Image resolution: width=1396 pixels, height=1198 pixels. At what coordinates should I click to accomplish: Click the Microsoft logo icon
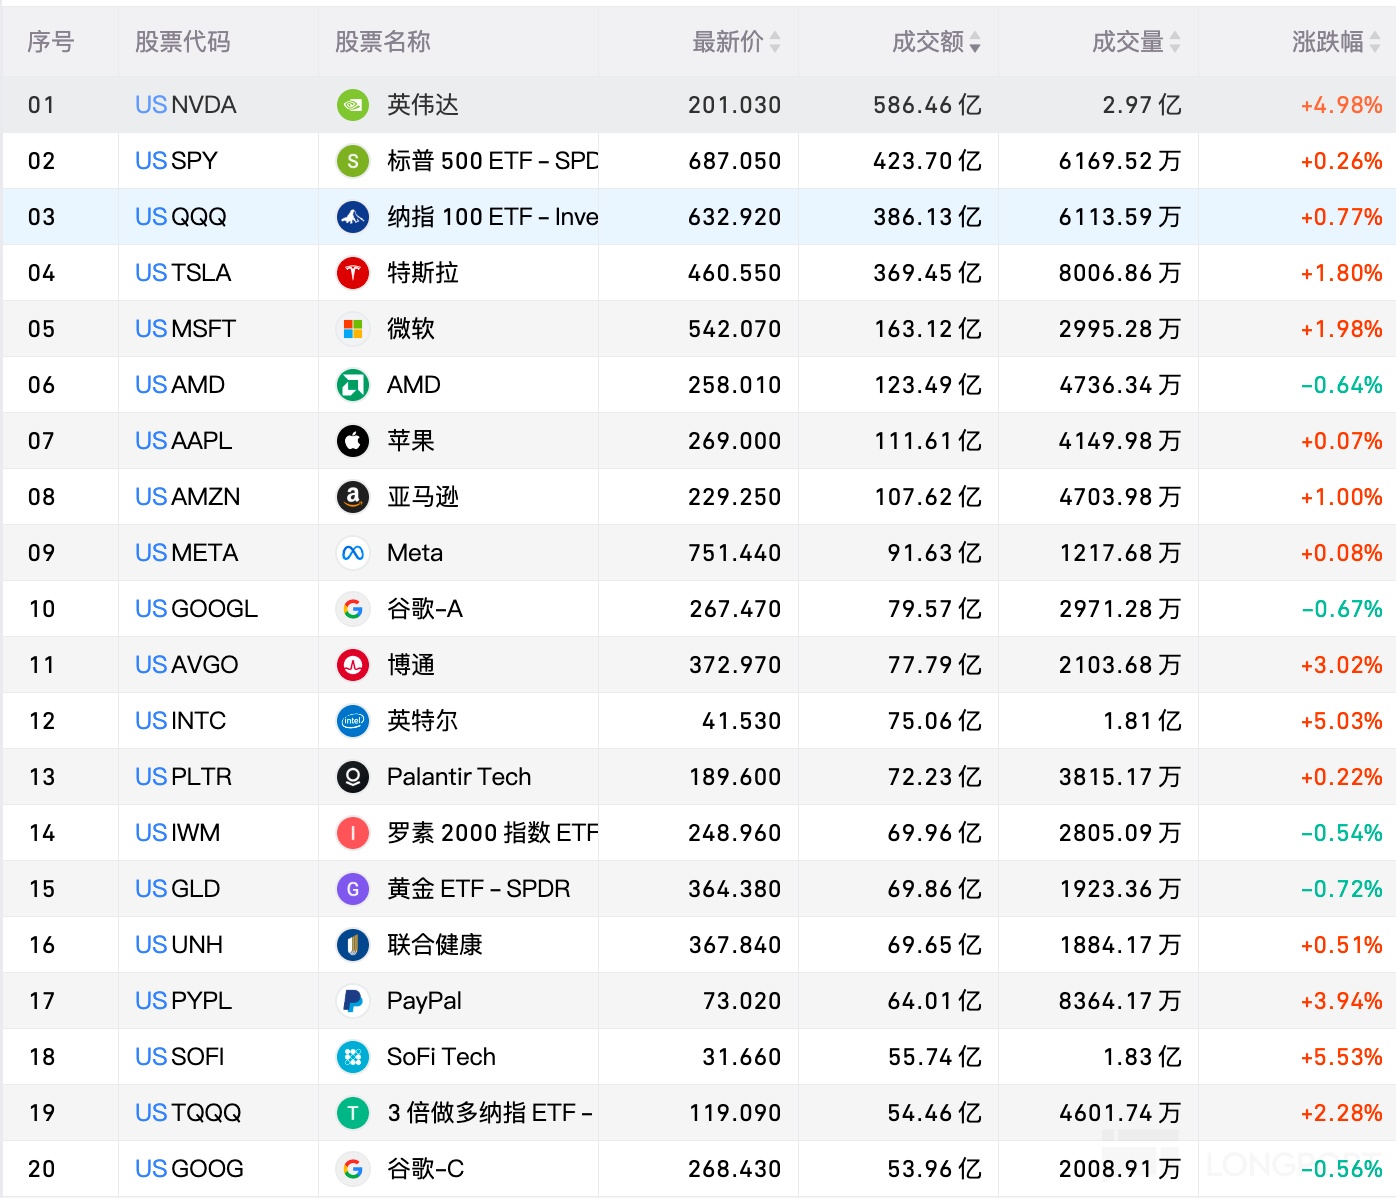point(353,329)
